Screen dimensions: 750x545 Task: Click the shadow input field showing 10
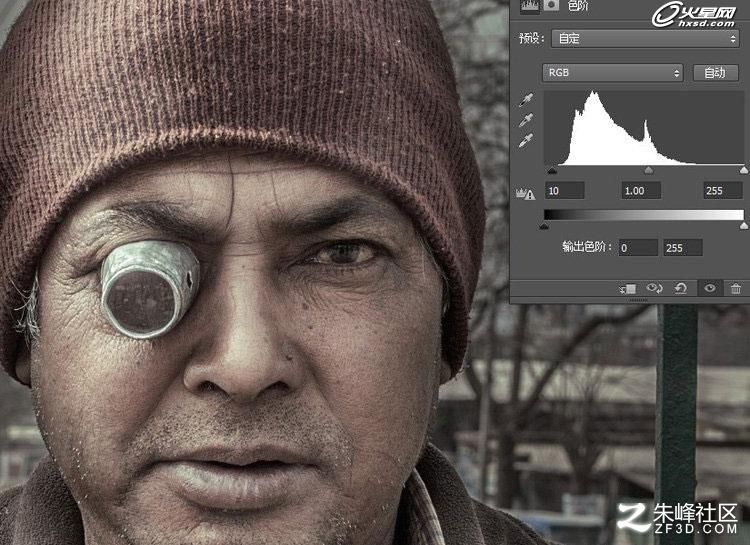565,190
